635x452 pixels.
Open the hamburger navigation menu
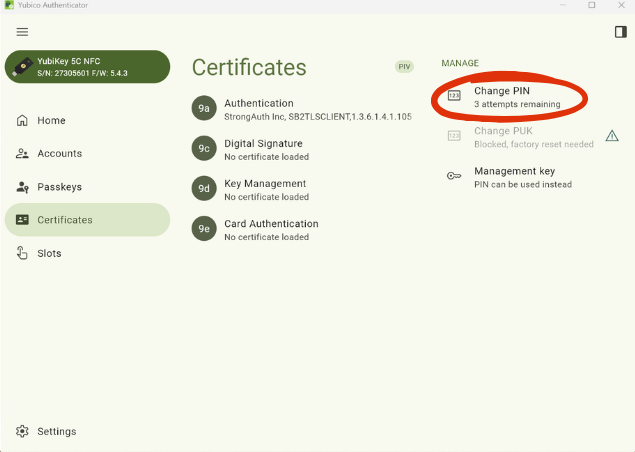point(22,32)
